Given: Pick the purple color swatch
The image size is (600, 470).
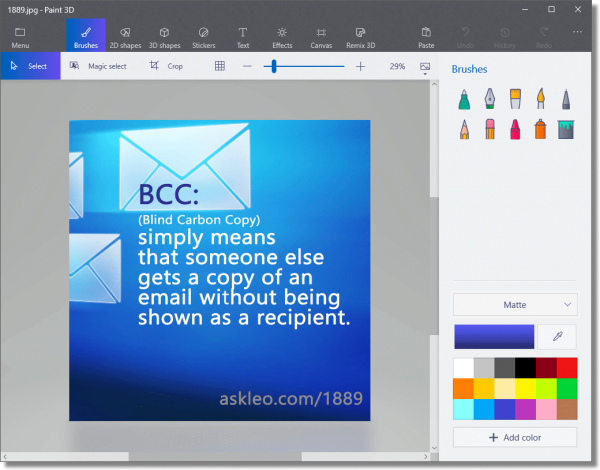Looking at the screenshot, I should point(525,410).
